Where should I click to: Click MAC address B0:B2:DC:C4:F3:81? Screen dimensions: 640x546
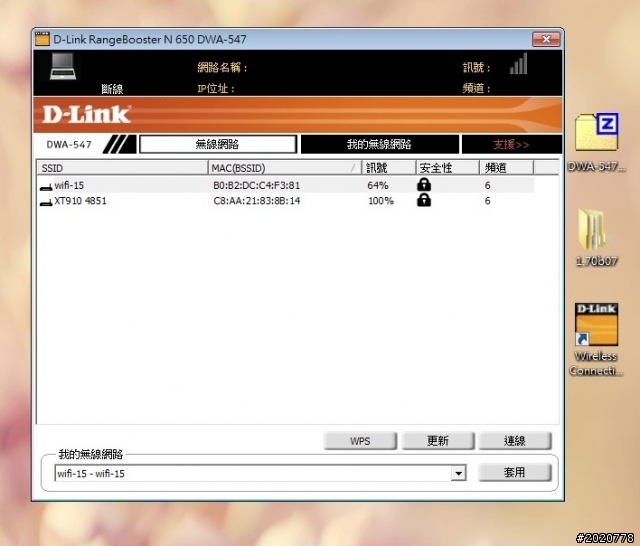[x=256, y=186]
